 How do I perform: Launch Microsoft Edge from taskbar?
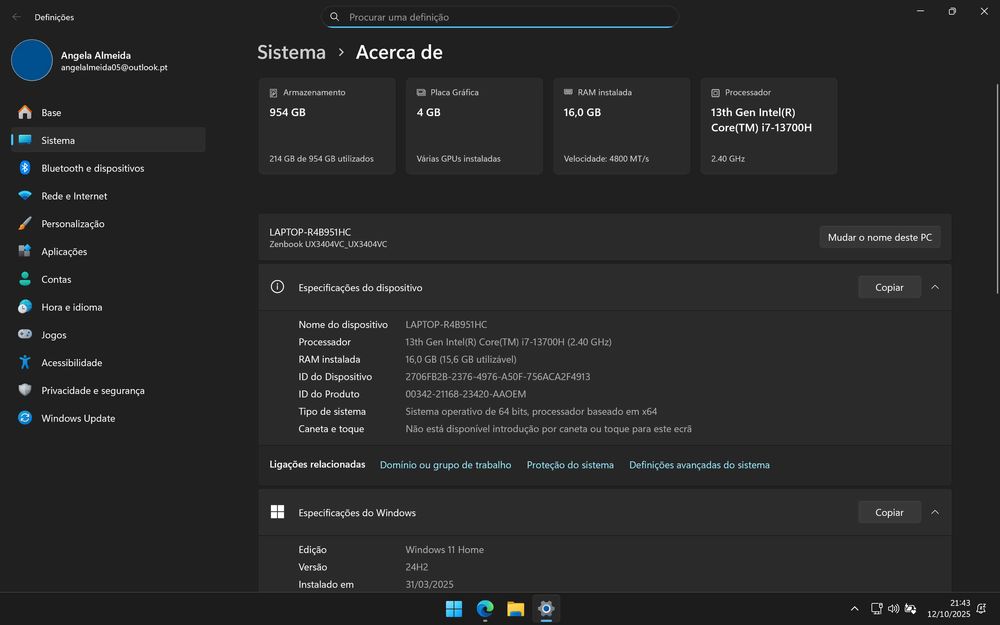(485, 609)
